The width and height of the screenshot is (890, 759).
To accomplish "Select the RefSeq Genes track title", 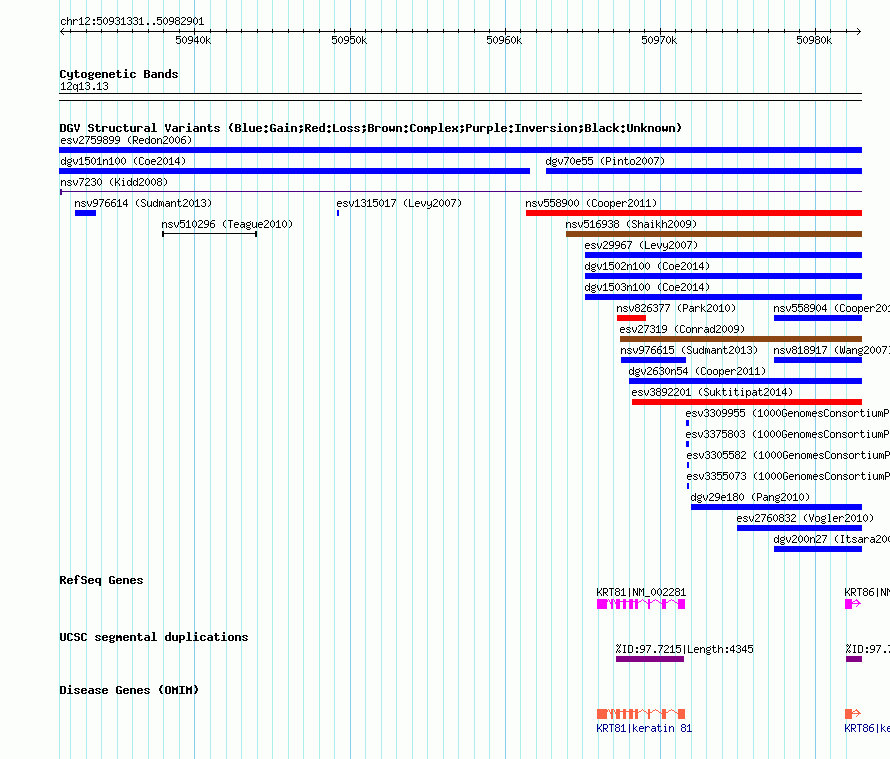I will [x=102, y=580].
